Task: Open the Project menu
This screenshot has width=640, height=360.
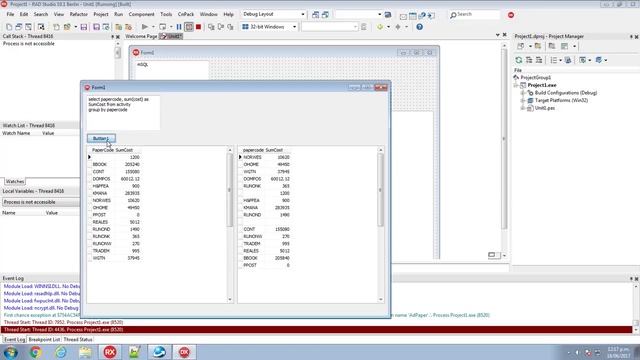Action: pos(101,14)
